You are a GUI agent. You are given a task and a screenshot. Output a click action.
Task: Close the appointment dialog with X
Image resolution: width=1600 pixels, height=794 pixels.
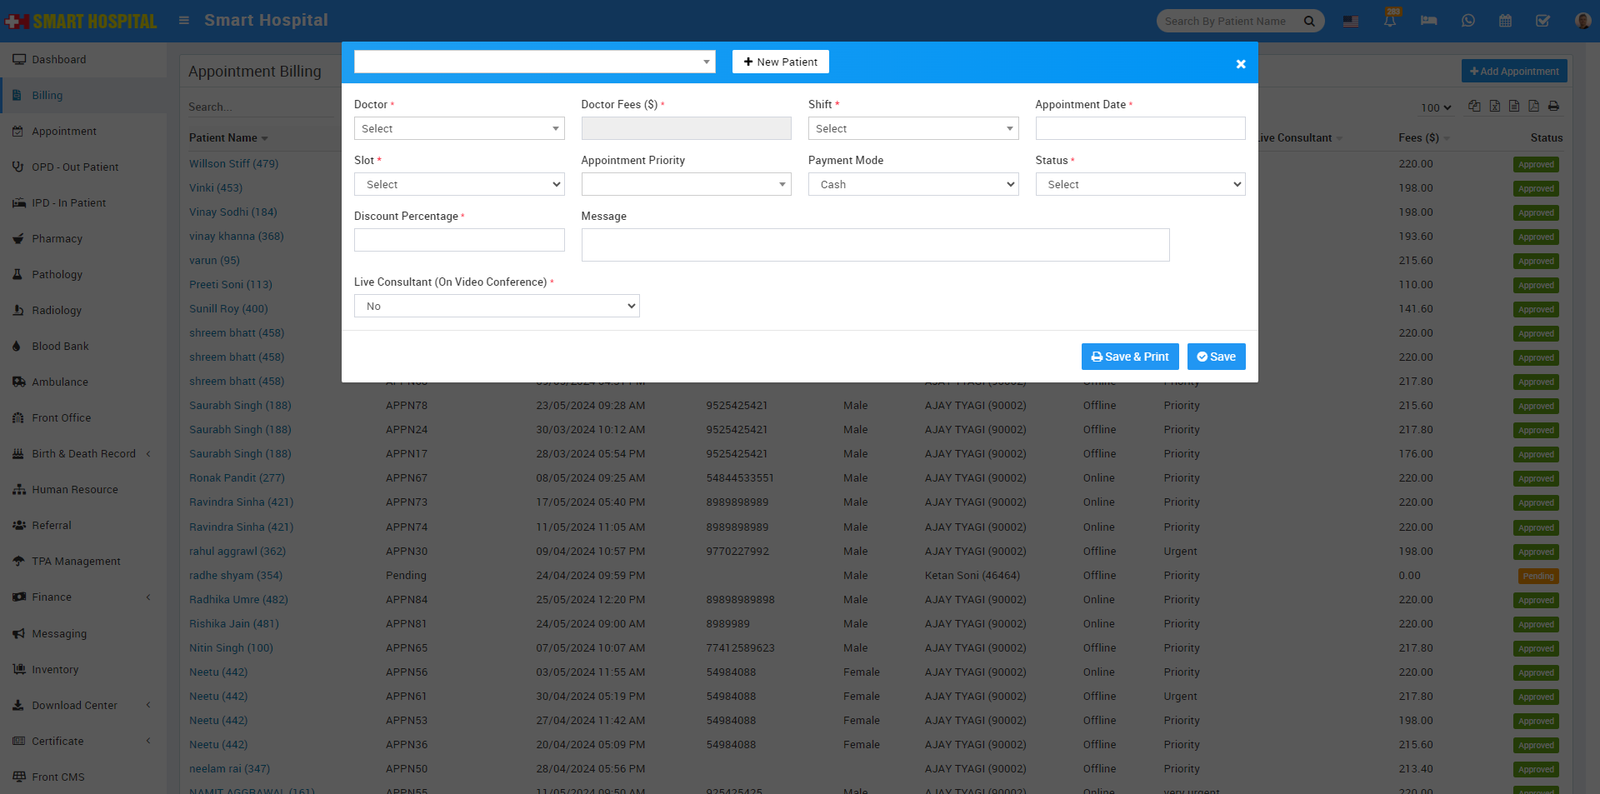point(1240,64)
